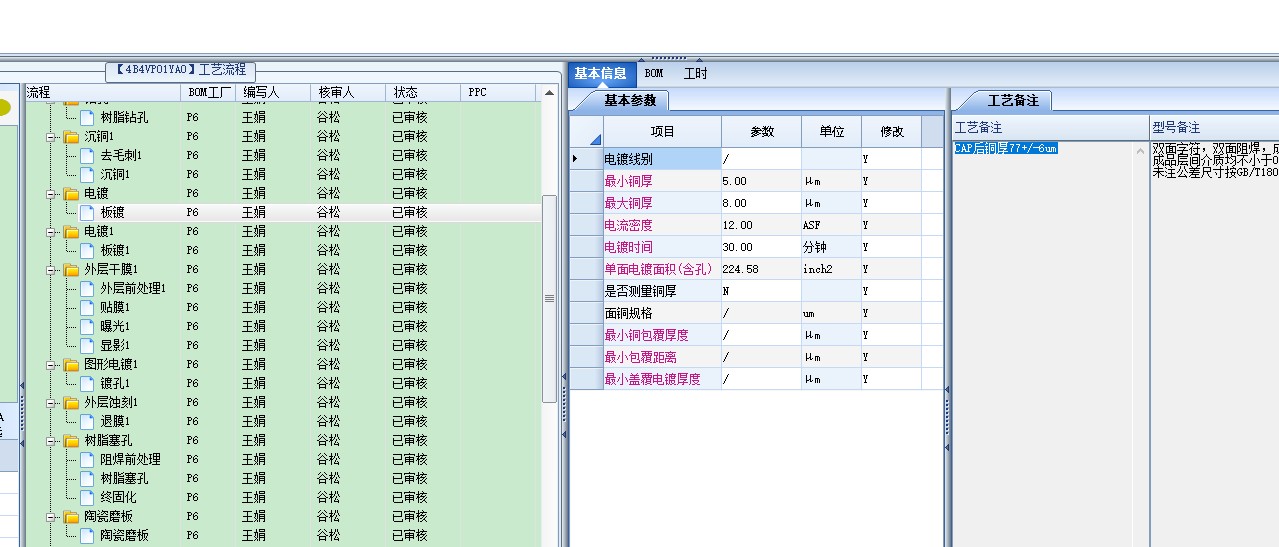The image size is (1279, 547).
Task: Click the 外层干膜1 folder icon
Action: [x=71, y=269]
